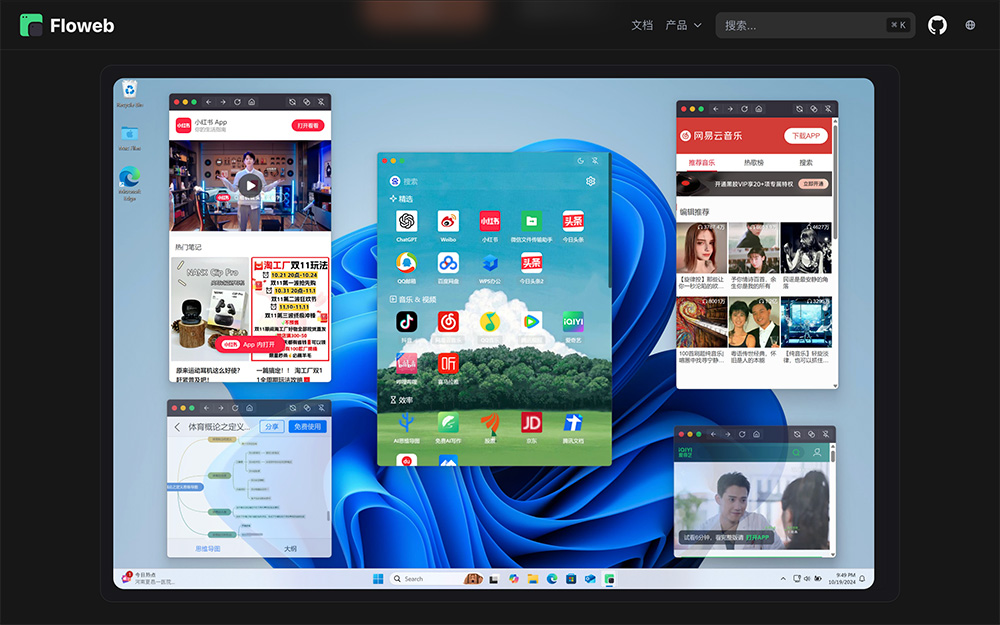The height and width of the screenshot is (625, 1000).
Task: Expand the 产品 dropdown menu
Action: [x=683, y=26]
